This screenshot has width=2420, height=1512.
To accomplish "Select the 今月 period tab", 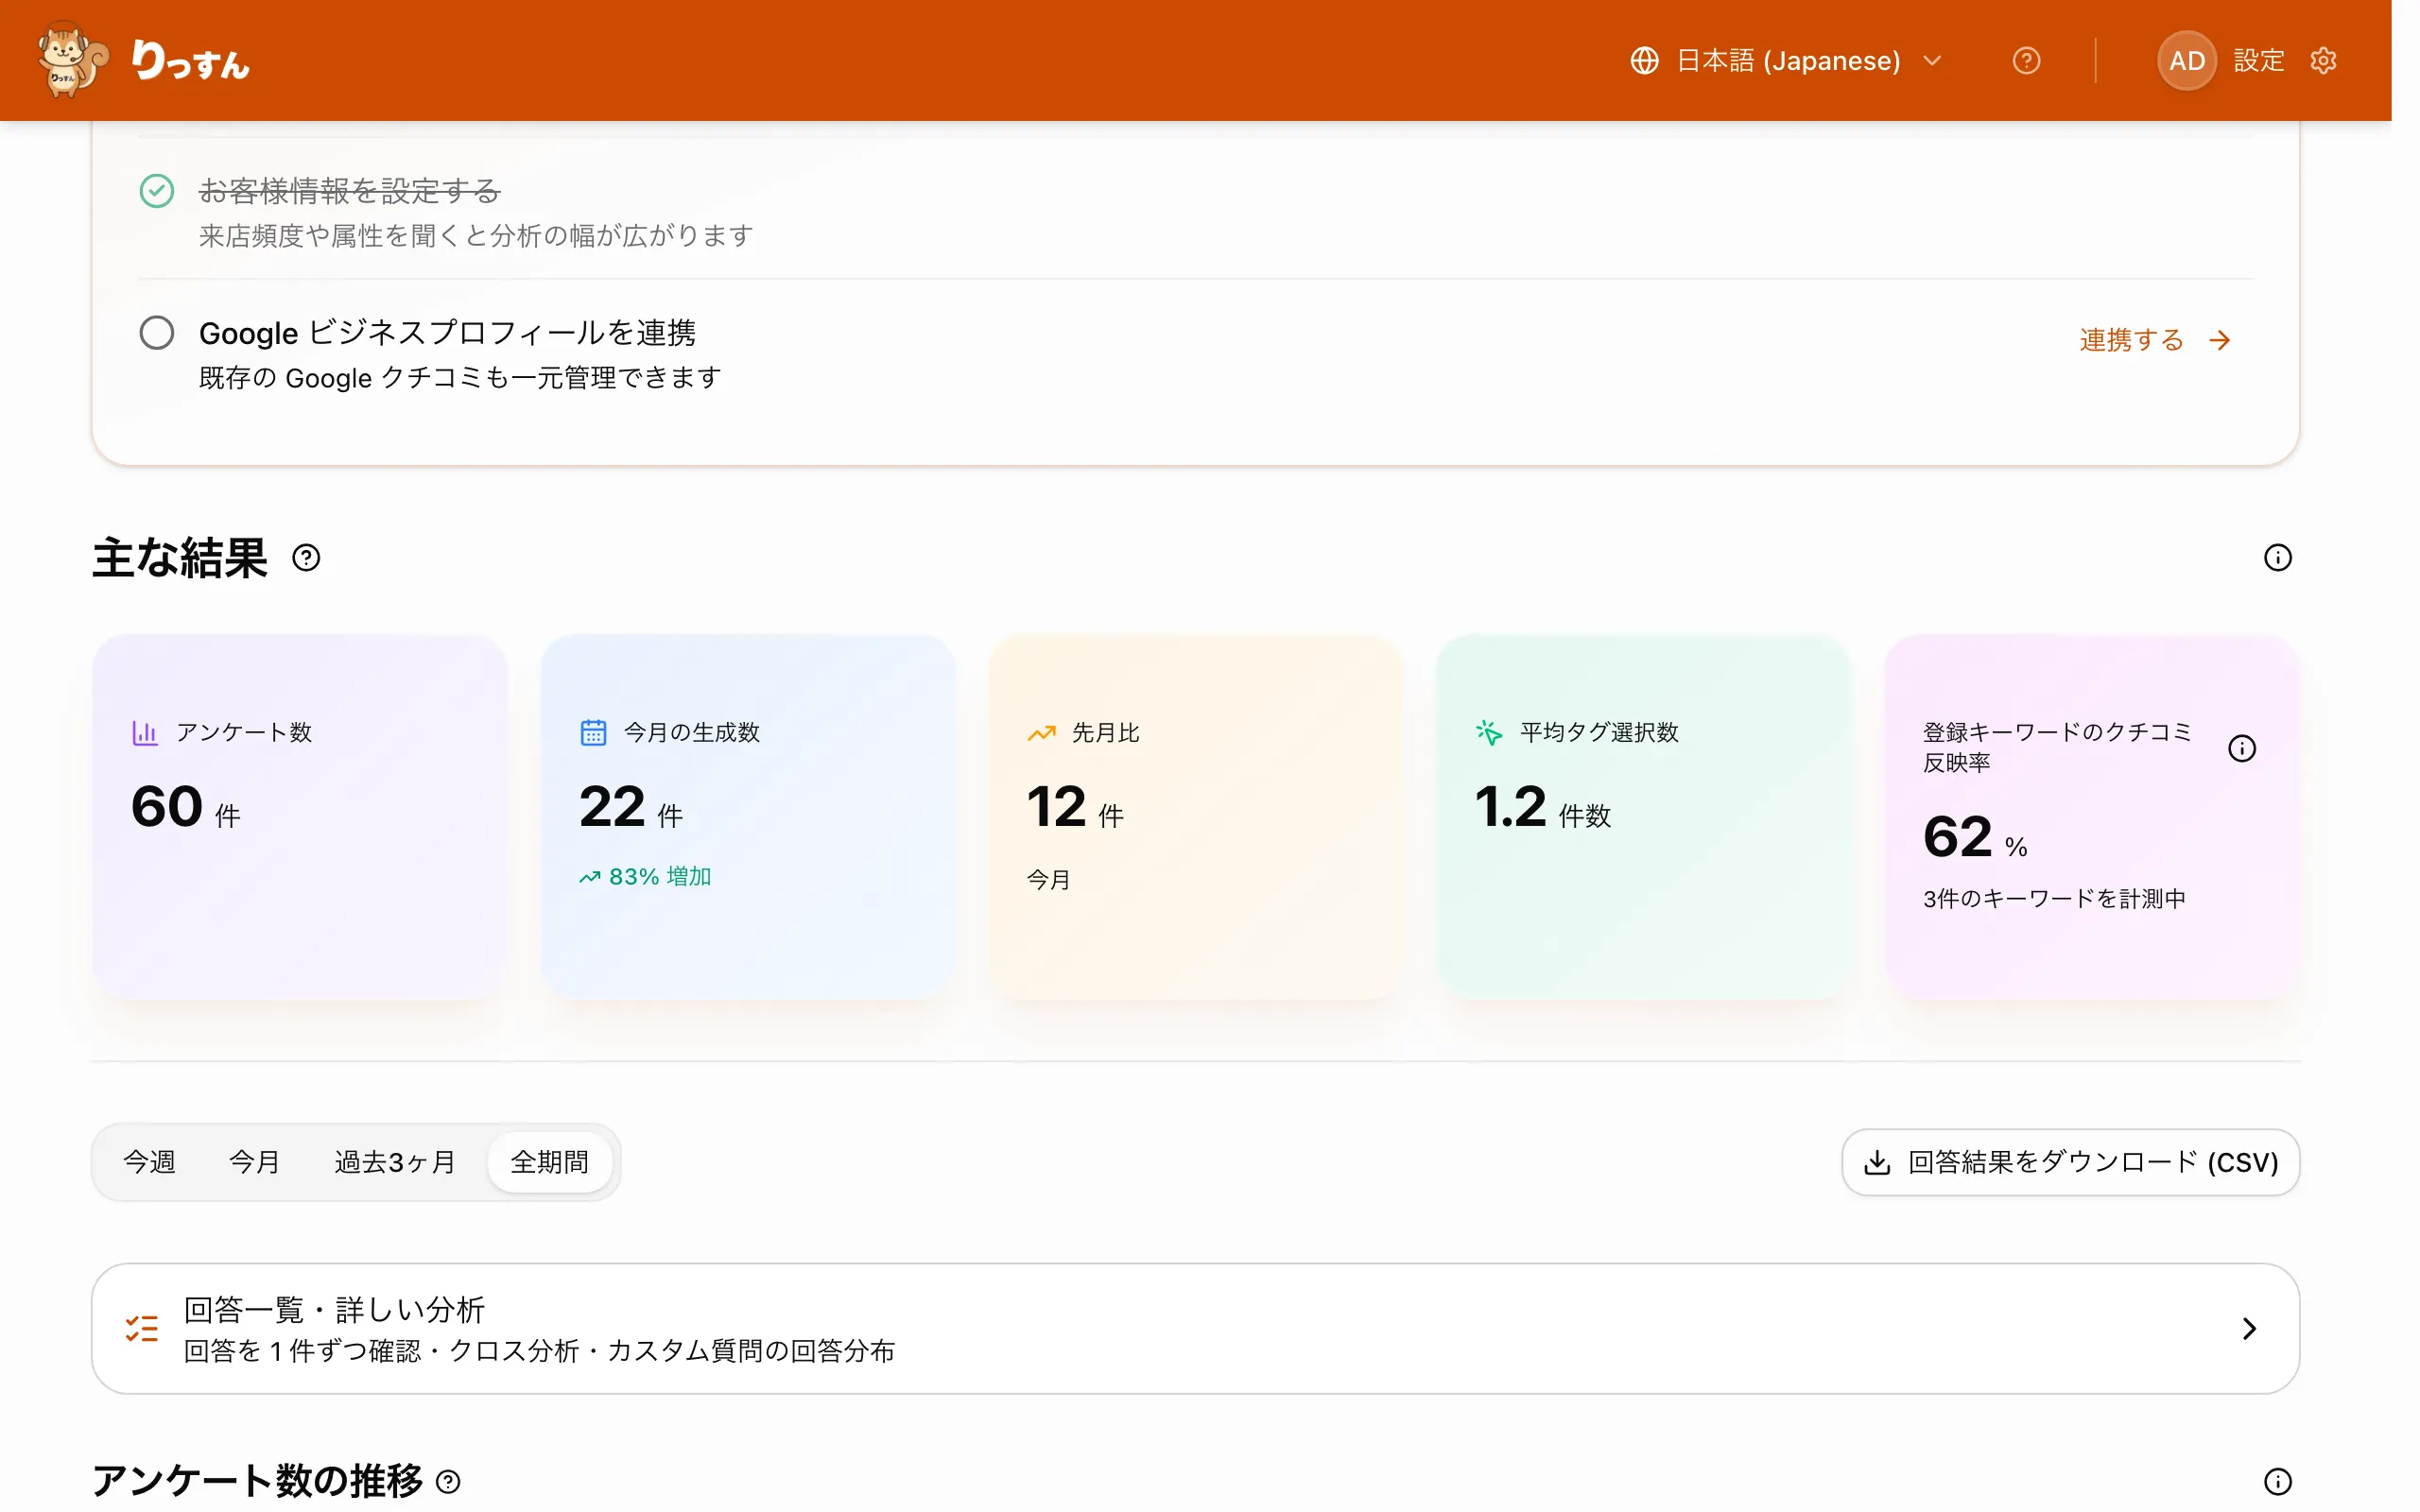I will [x=254, y=1162].
